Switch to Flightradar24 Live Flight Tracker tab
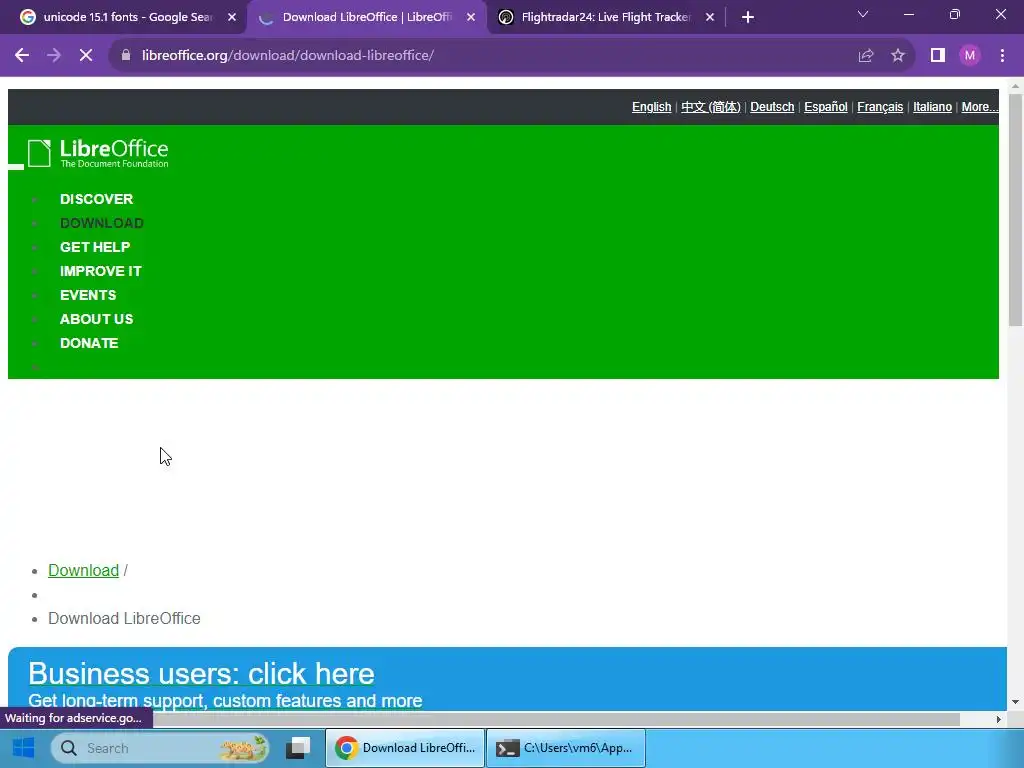 point(604,18)
